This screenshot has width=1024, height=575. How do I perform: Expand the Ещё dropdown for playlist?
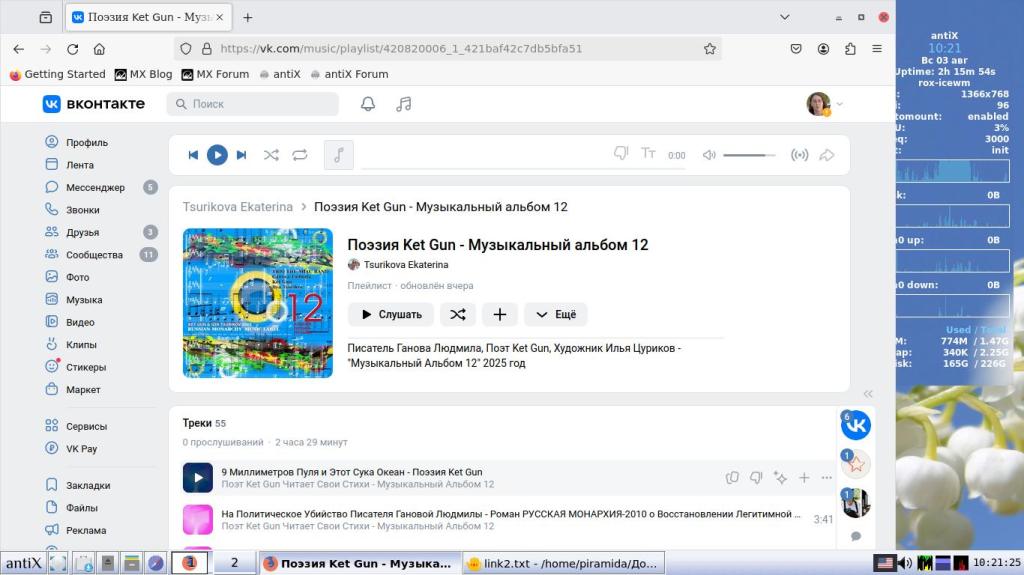556,314
